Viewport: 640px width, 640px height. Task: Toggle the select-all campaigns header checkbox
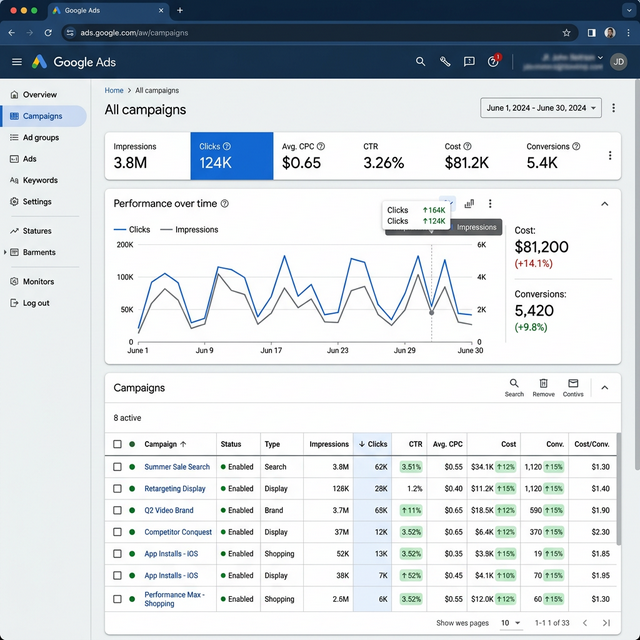tap(117, 444)
